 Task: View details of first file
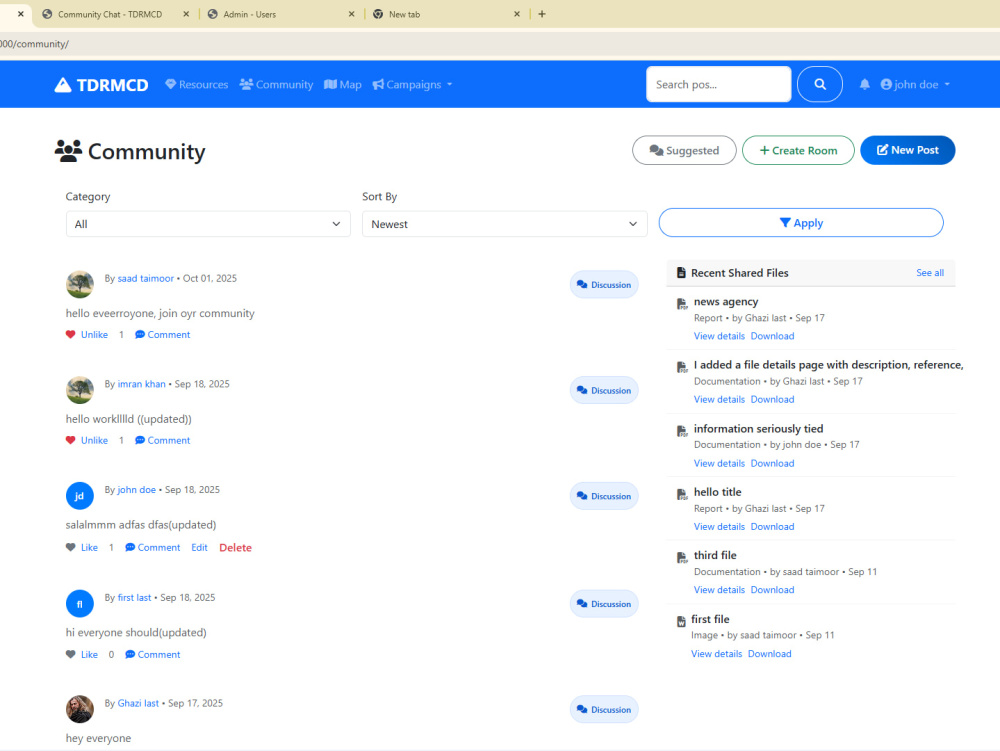(x=717, y=653)
